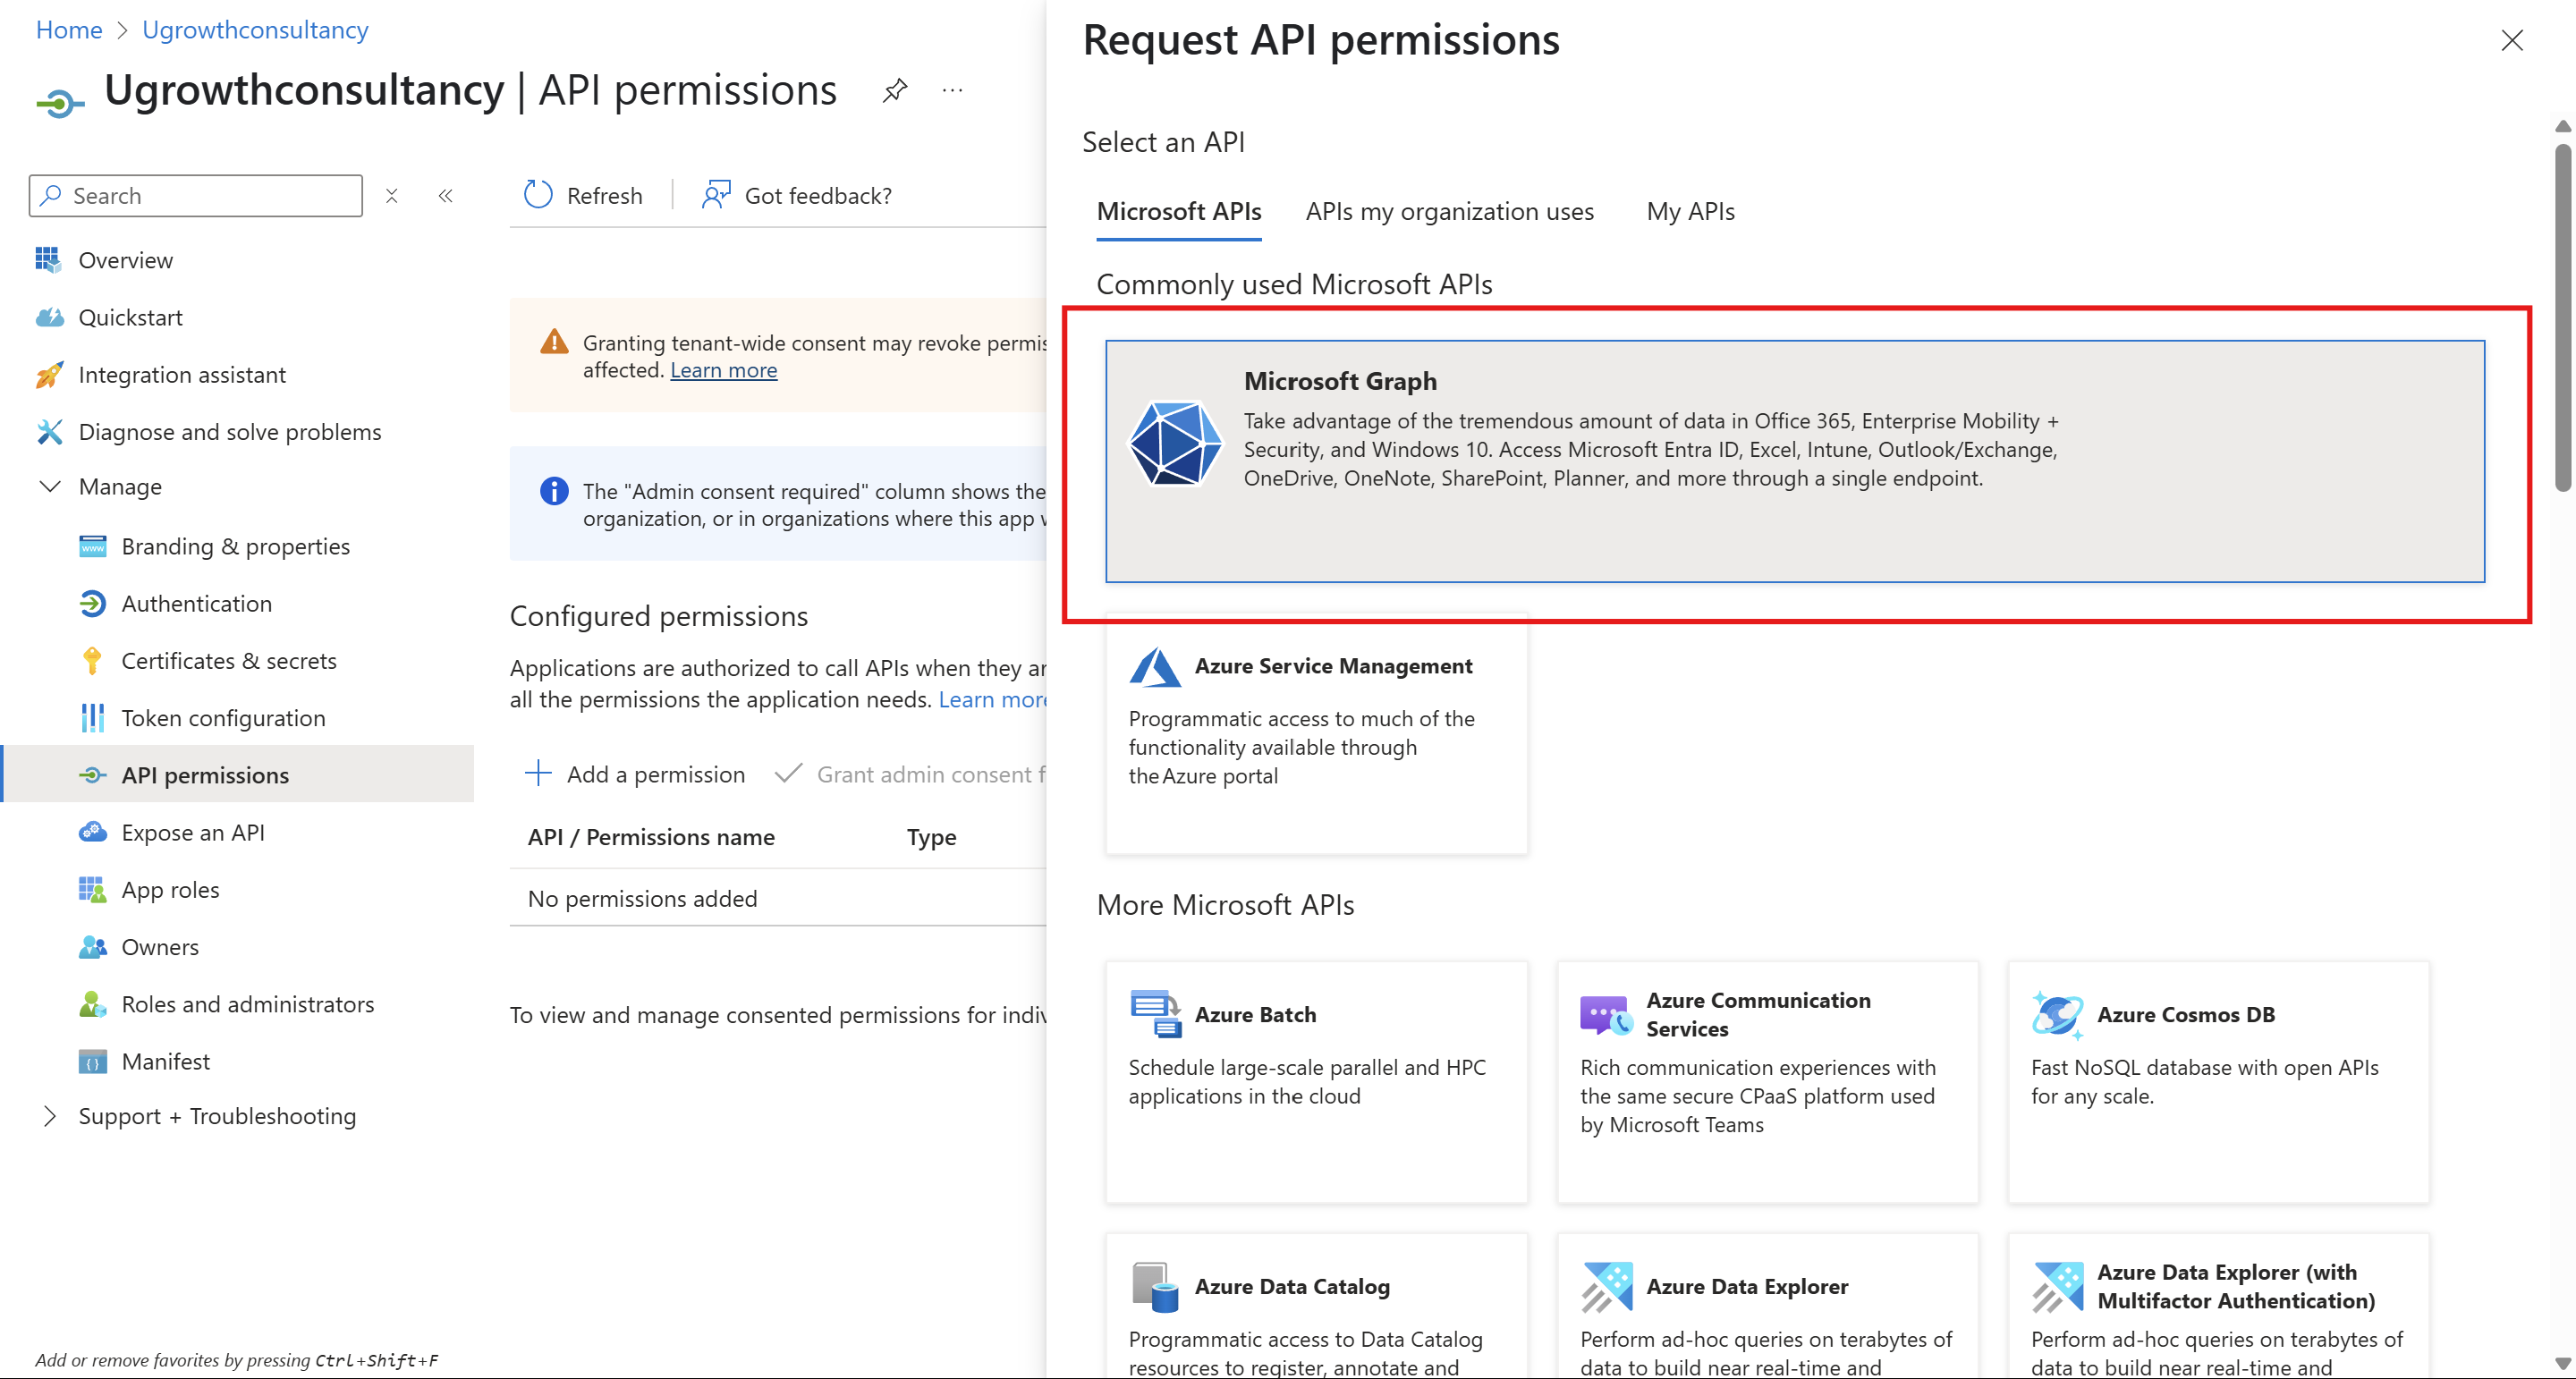Viewport: 2576px width, 1379px height.
Task: Click the Certificates & secrets key icon
Action: click(x=91, y=660)
